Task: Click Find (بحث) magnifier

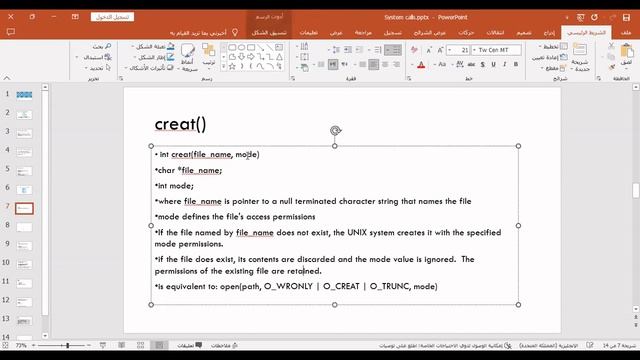Action: pyautogui.click(x=107, y=47)
